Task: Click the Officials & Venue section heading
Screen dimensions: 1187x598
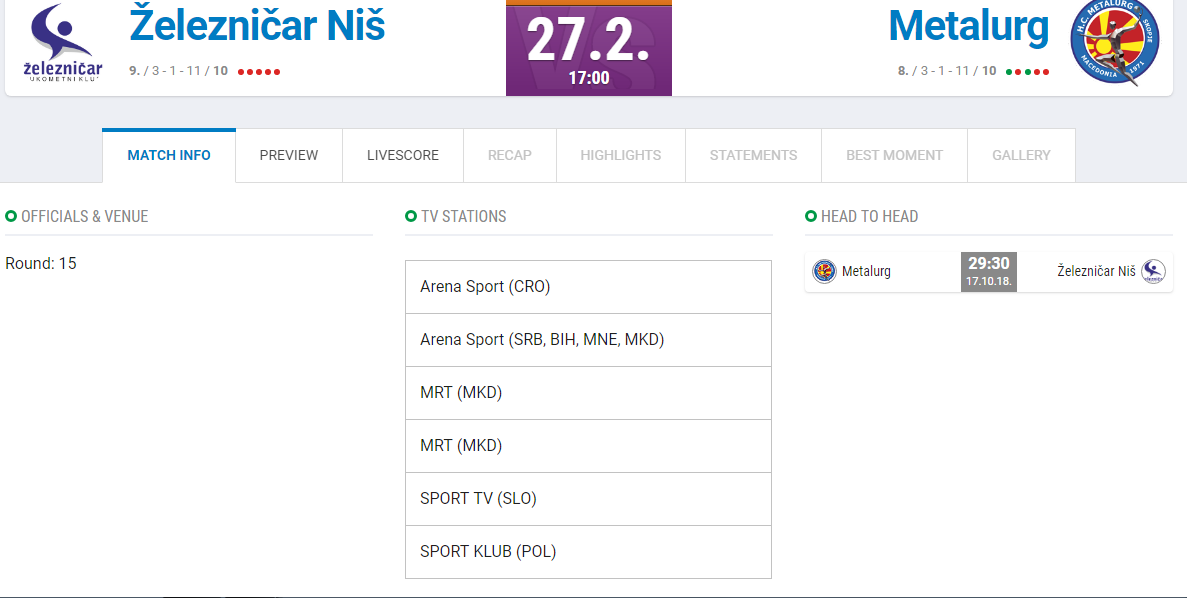Action: click(x=84, y=216)
